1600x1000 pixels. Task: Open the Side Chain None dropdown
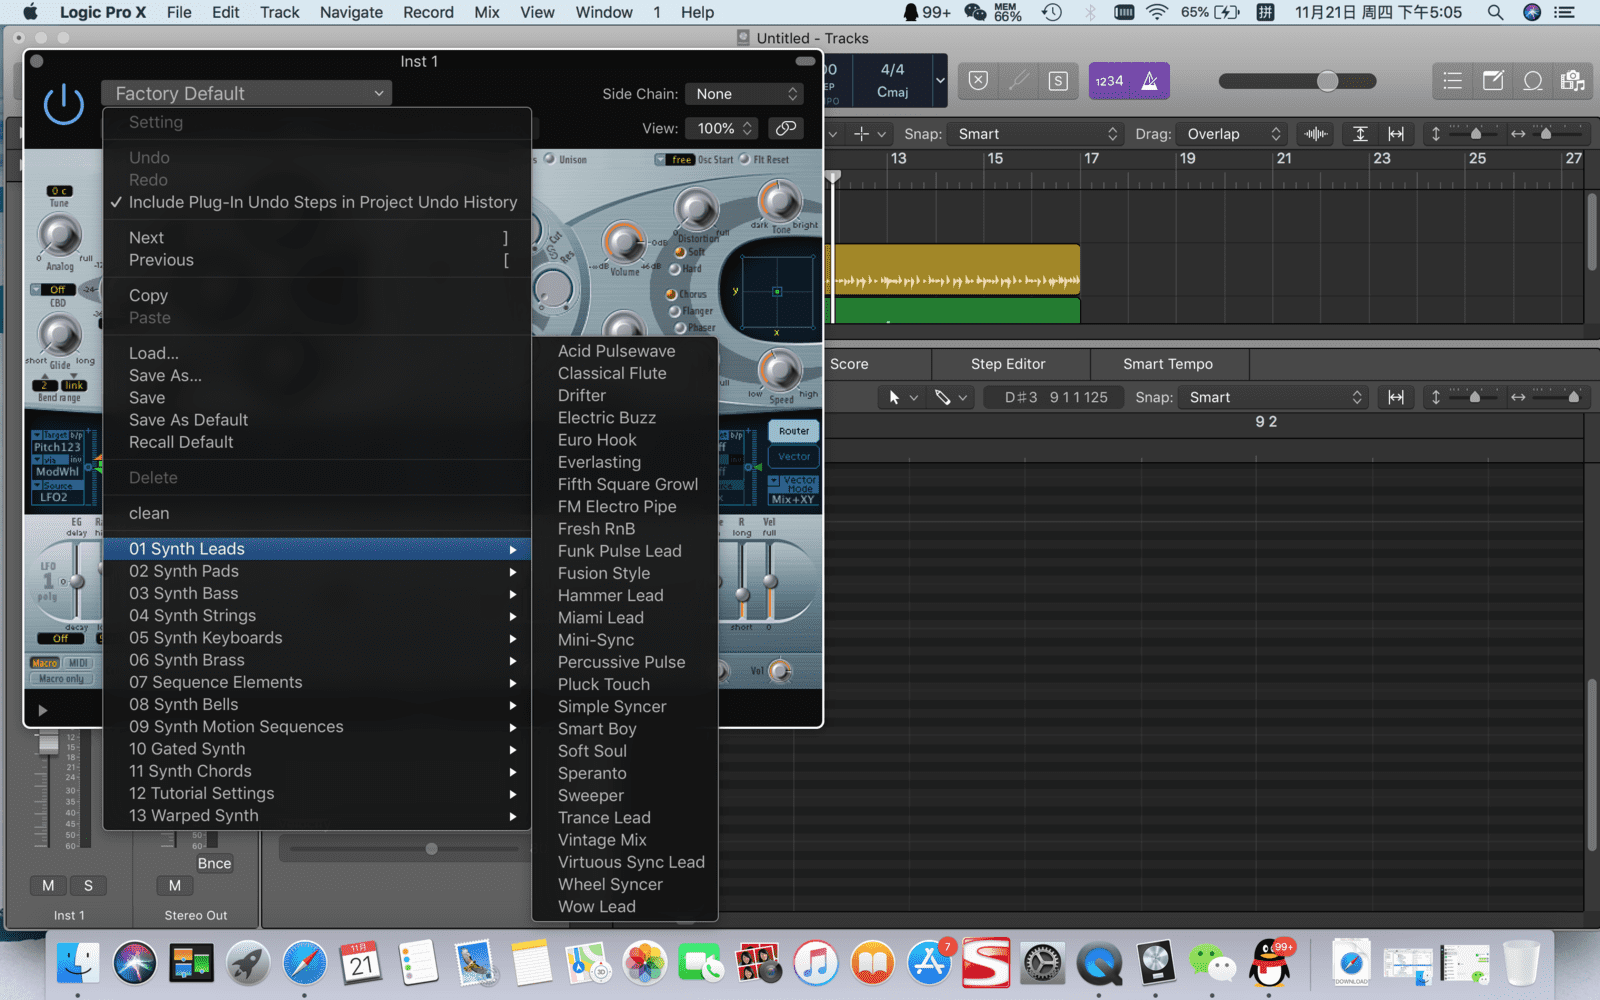click(745, 93)
